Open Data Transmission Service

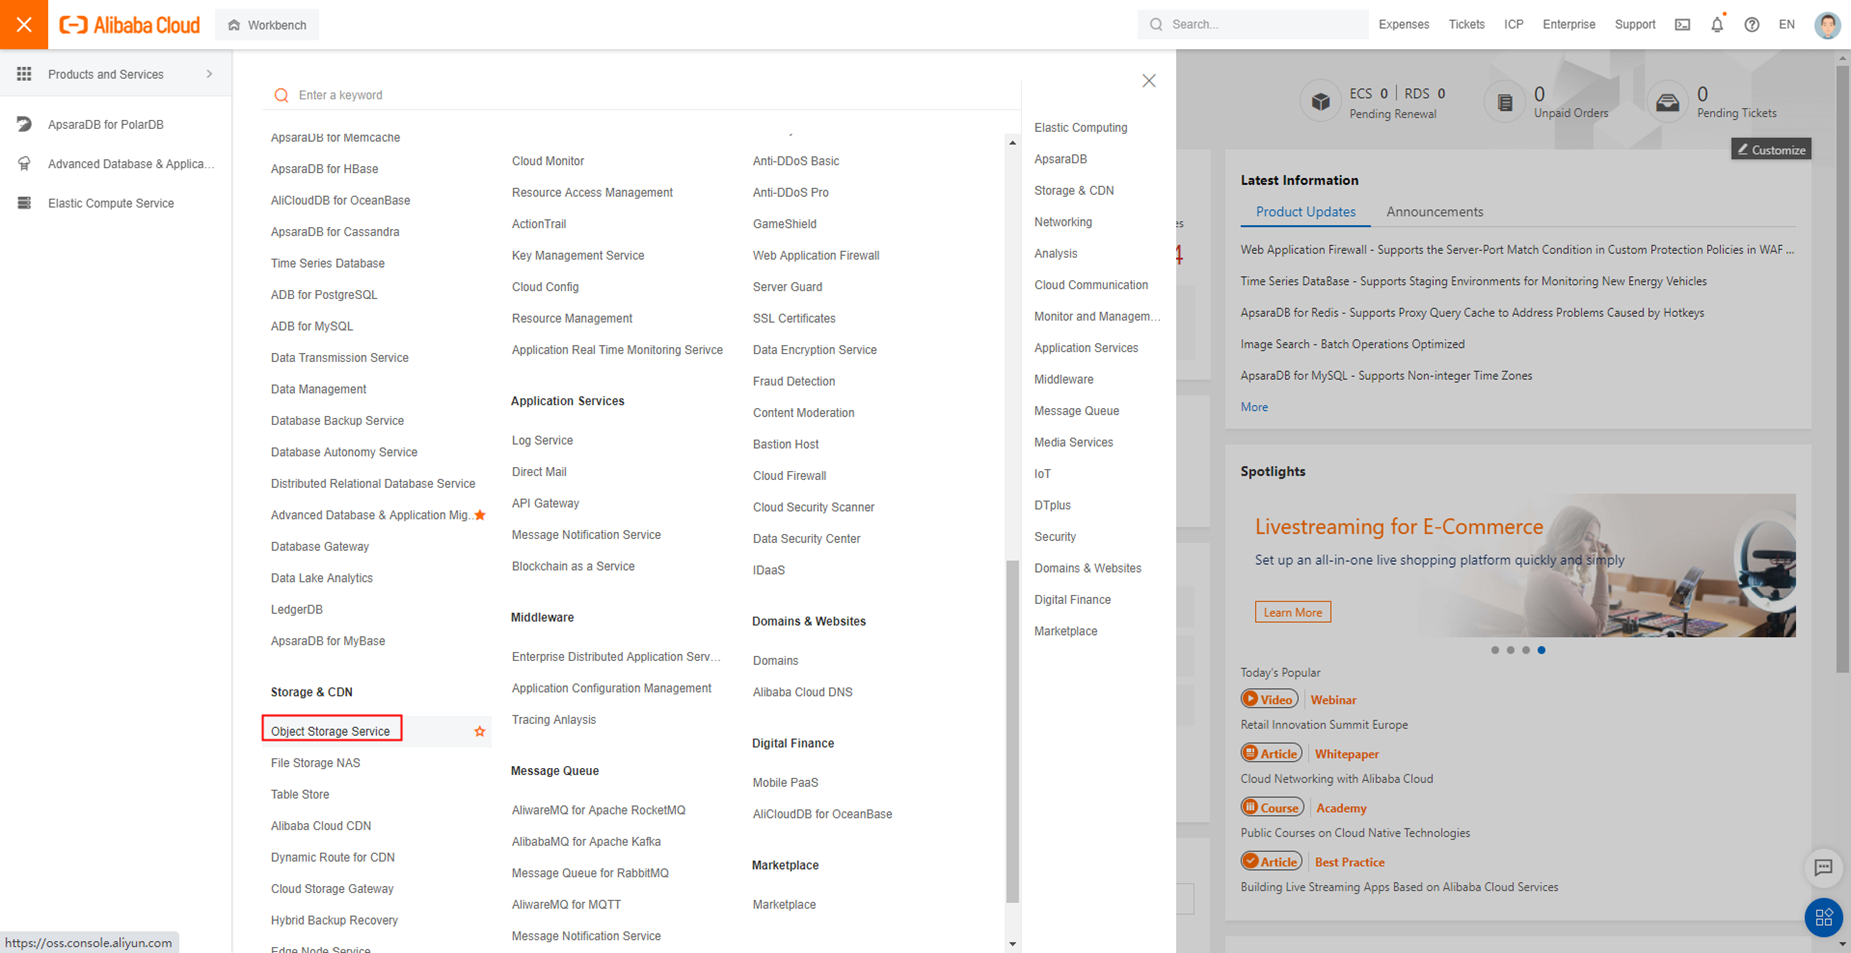(x=339, y=358)
